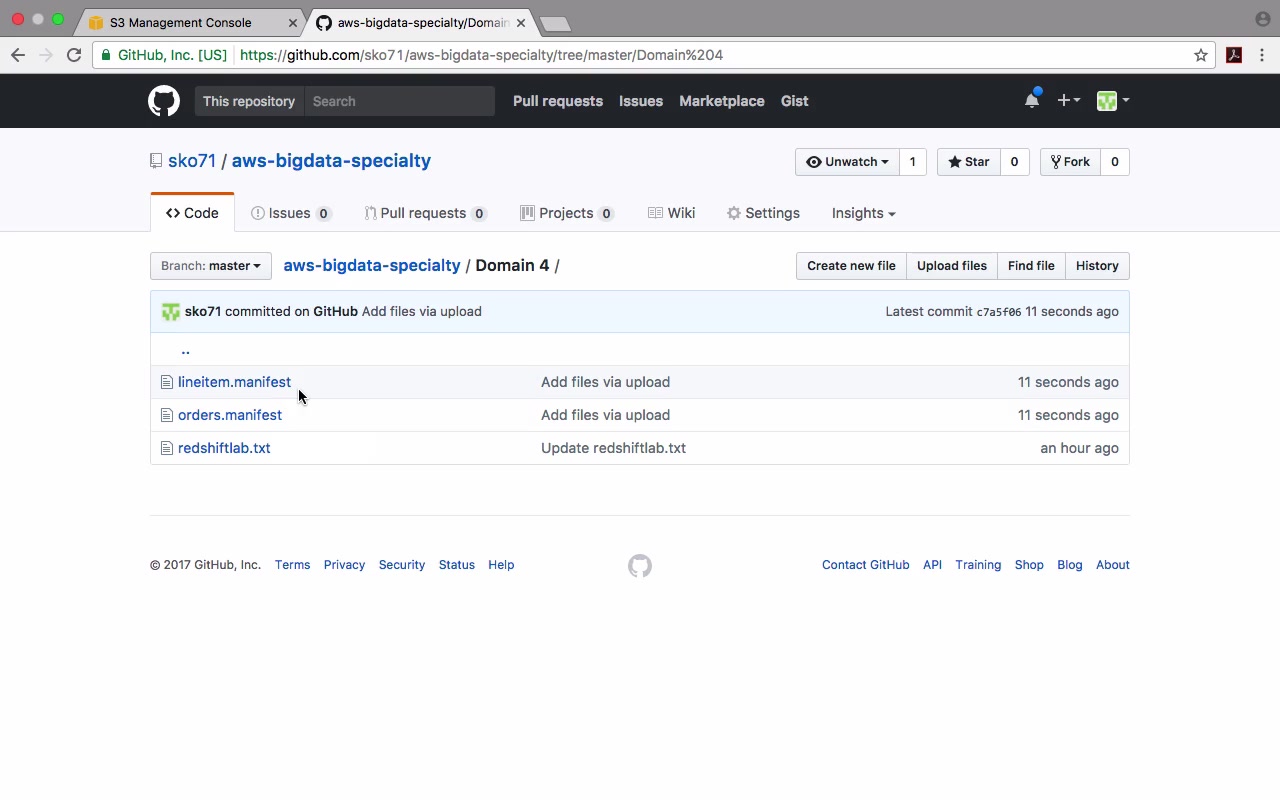This screenshot has height=800, width=1280.
Task: Open the lineitem.manifest file
Action: click(234, 382)
